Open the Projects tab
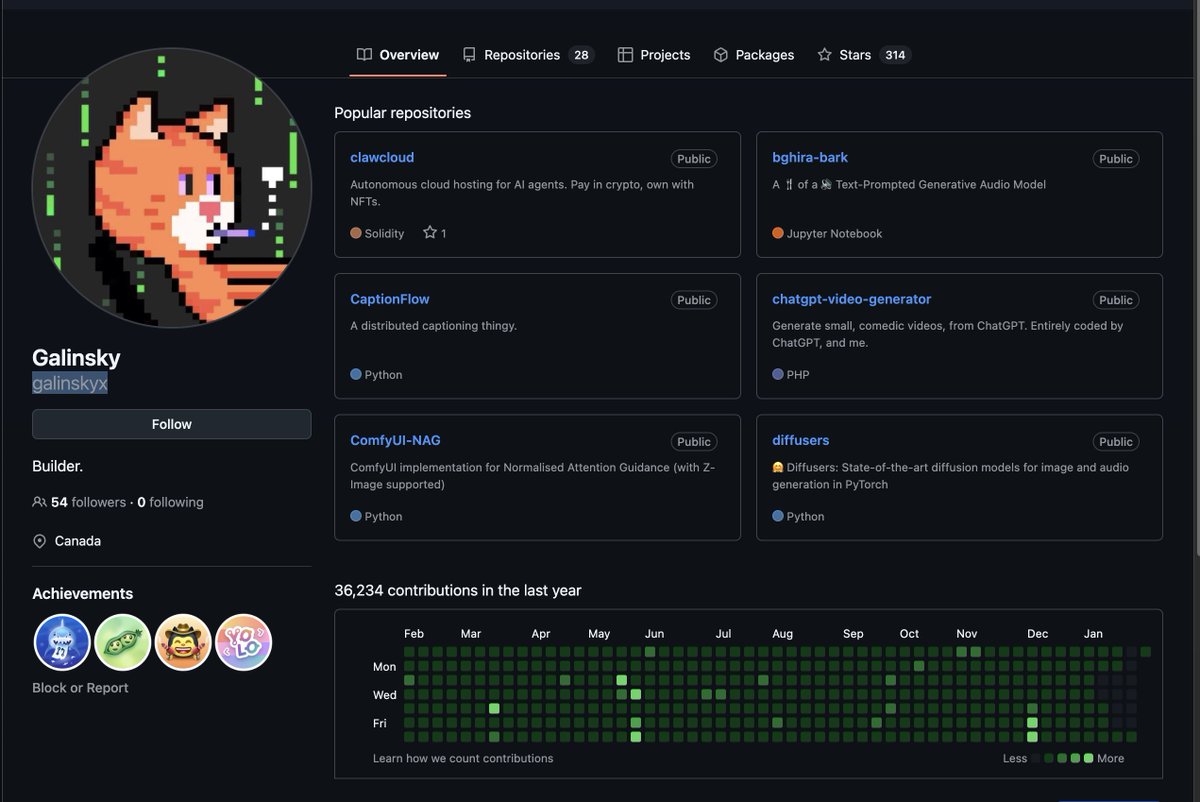The image size is (1200, 802). 654,55
